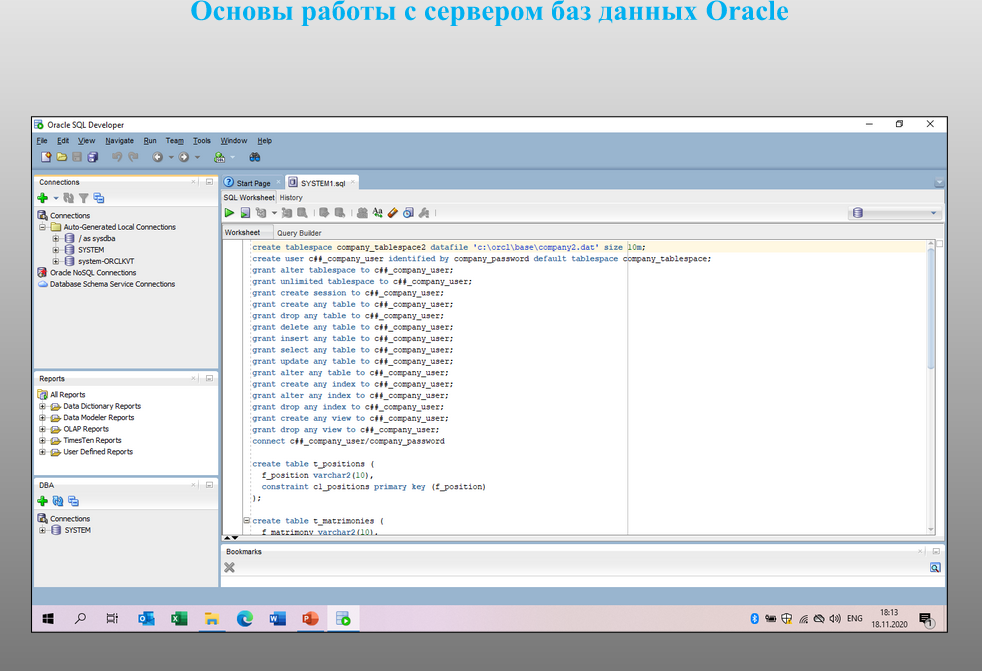Screen dimensions: 982x671
Task: Click the Save All toolbar icon
Action: (x=93, y=157)
